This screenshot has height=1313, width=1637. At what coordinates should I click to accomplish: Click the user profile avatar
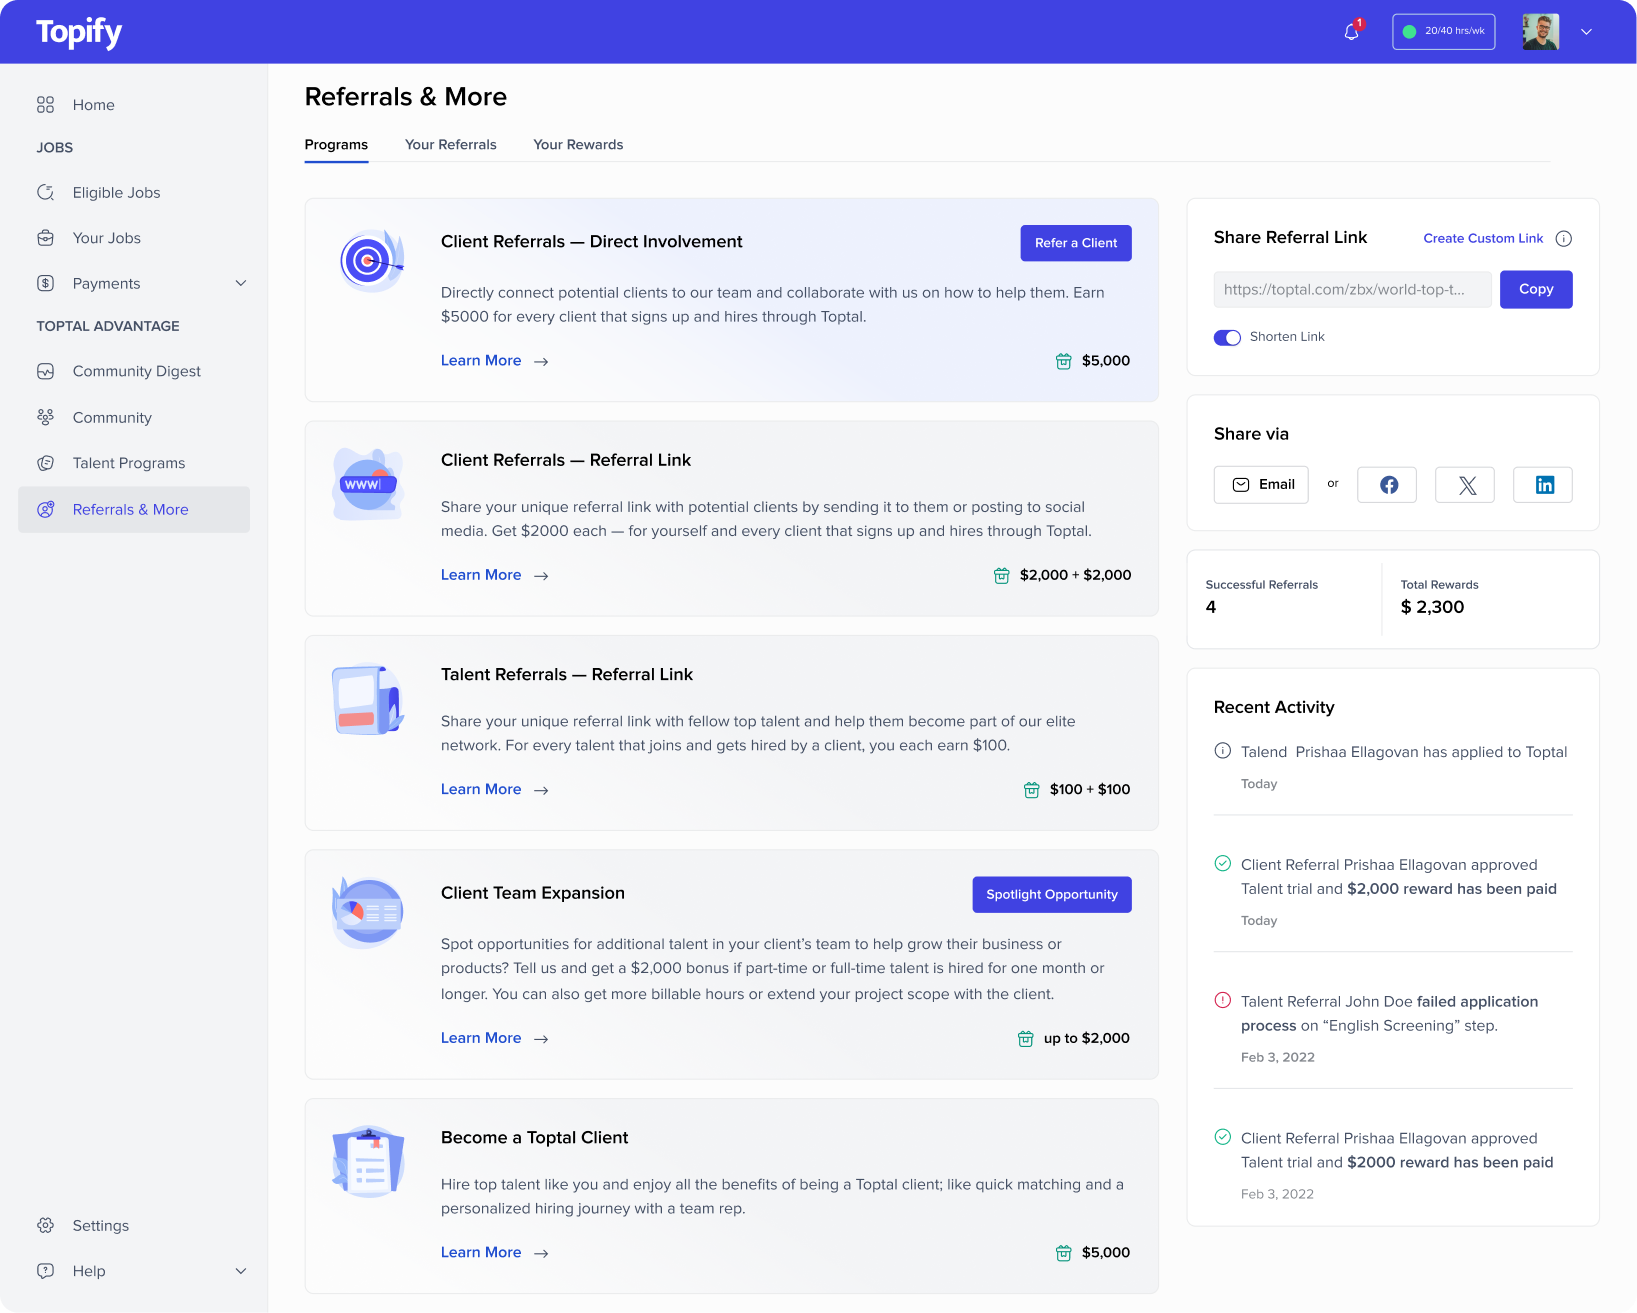(x=1540, y=32)
